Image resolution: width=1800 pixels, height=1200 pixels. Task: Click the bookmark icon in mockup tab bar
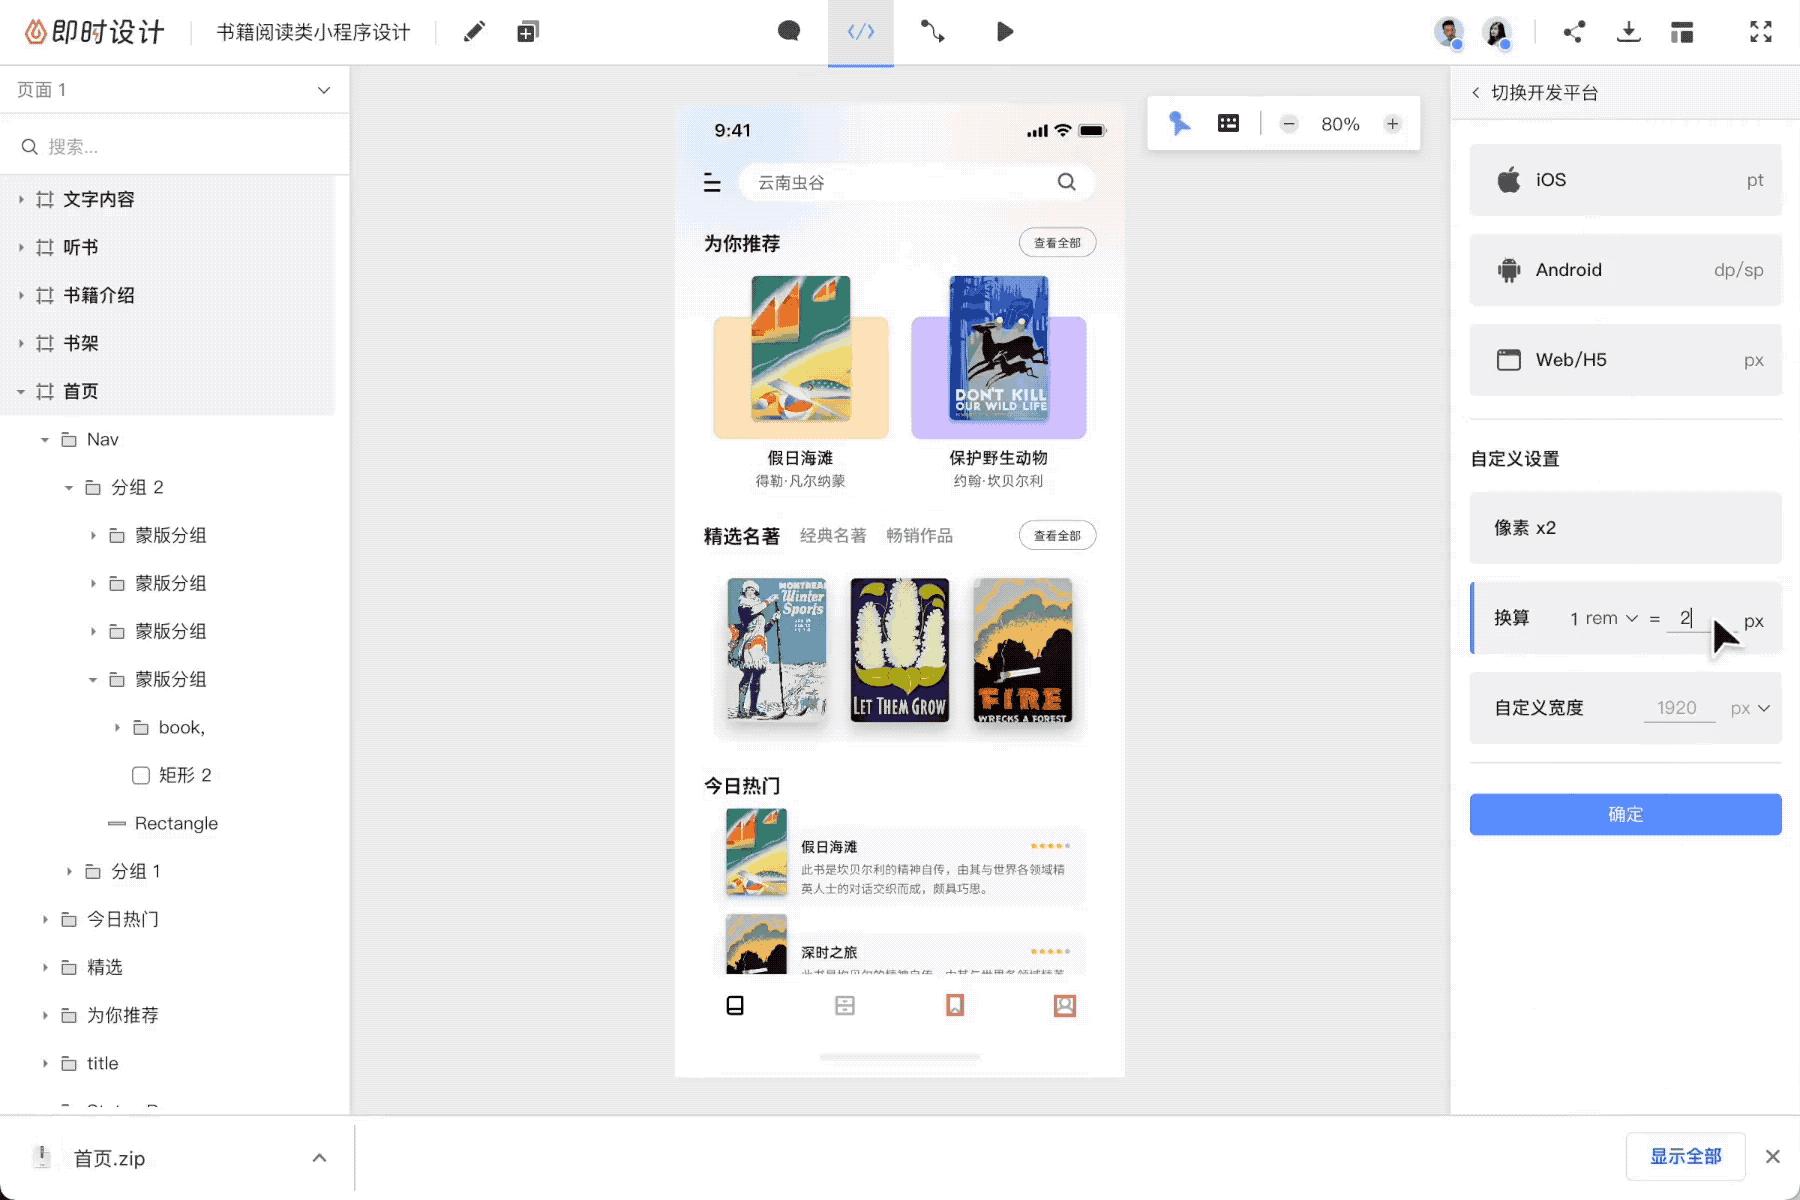955,1005
